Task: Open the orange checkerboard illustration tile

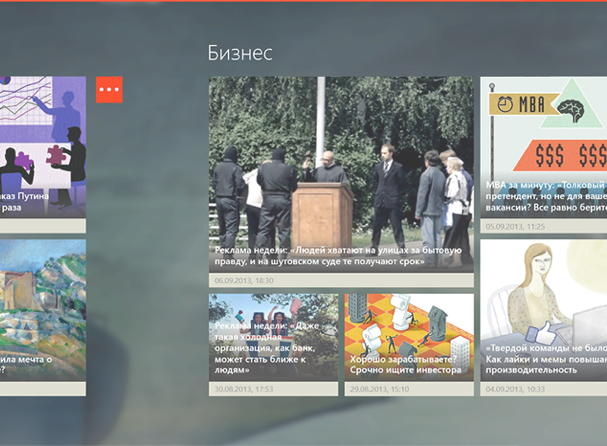Action: click(x=409, y=320)
